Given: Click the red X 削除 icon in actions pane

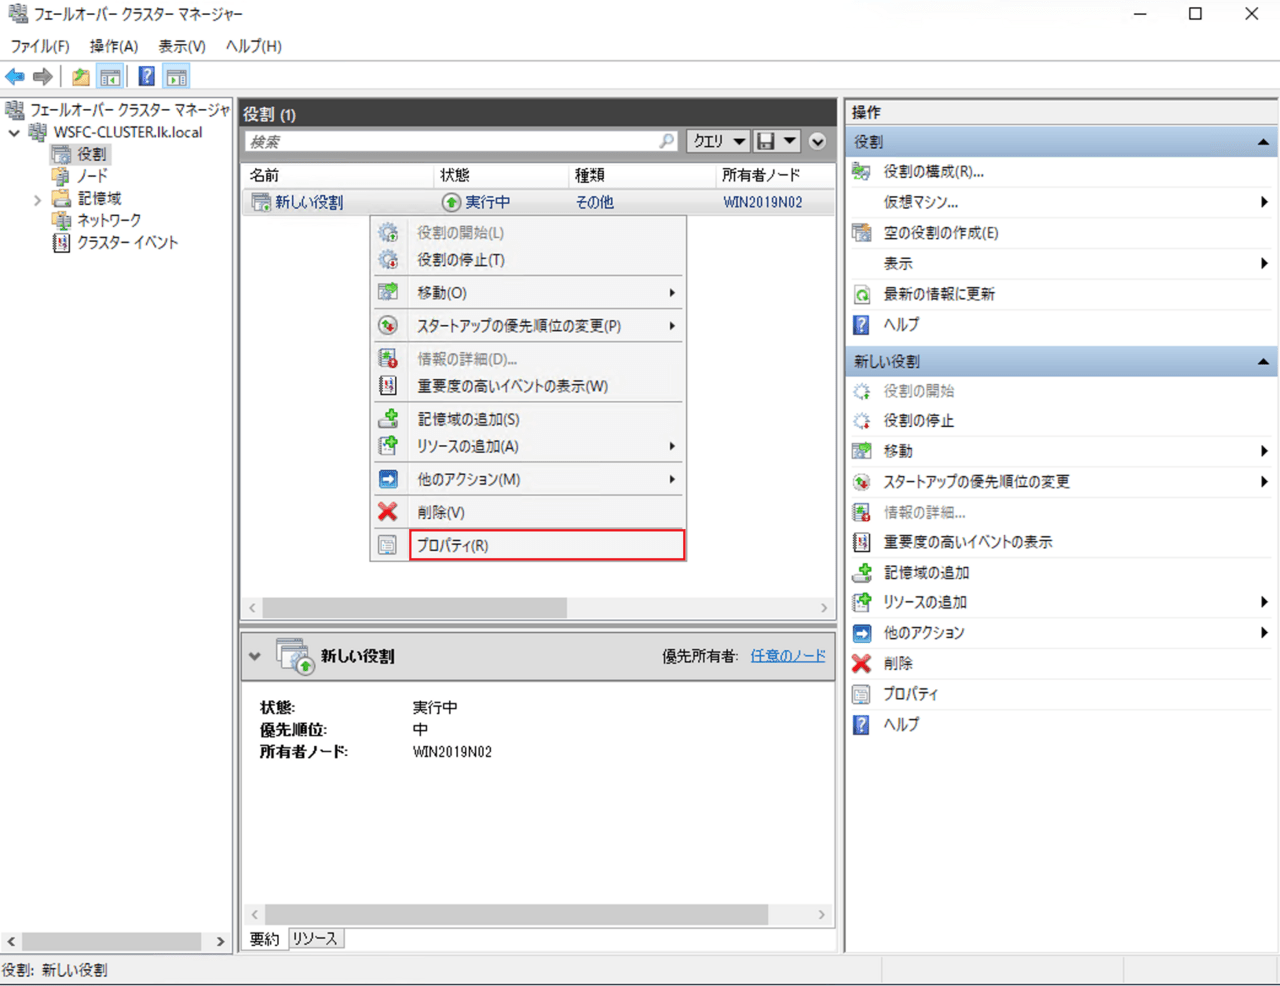Looking at the screenshot, I should (861, 663).
